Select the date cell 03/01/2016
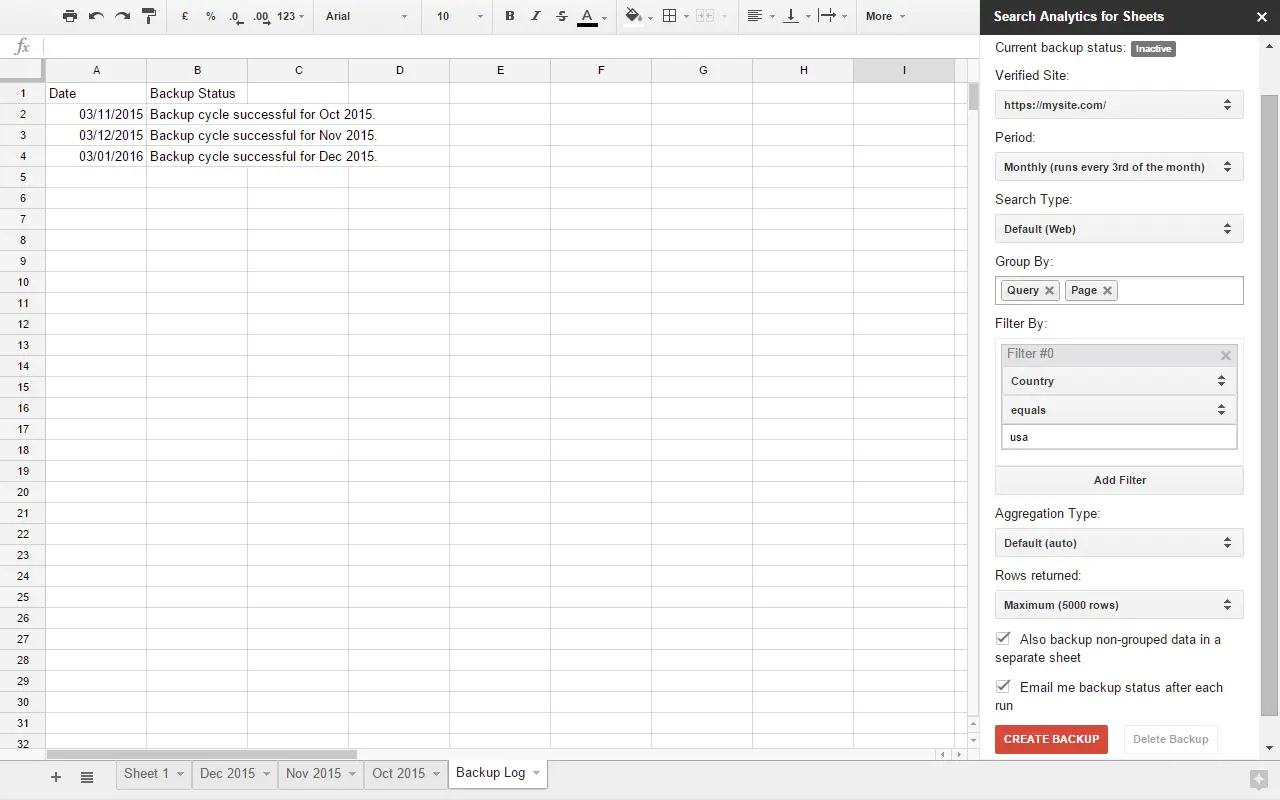 click(96, 156)
